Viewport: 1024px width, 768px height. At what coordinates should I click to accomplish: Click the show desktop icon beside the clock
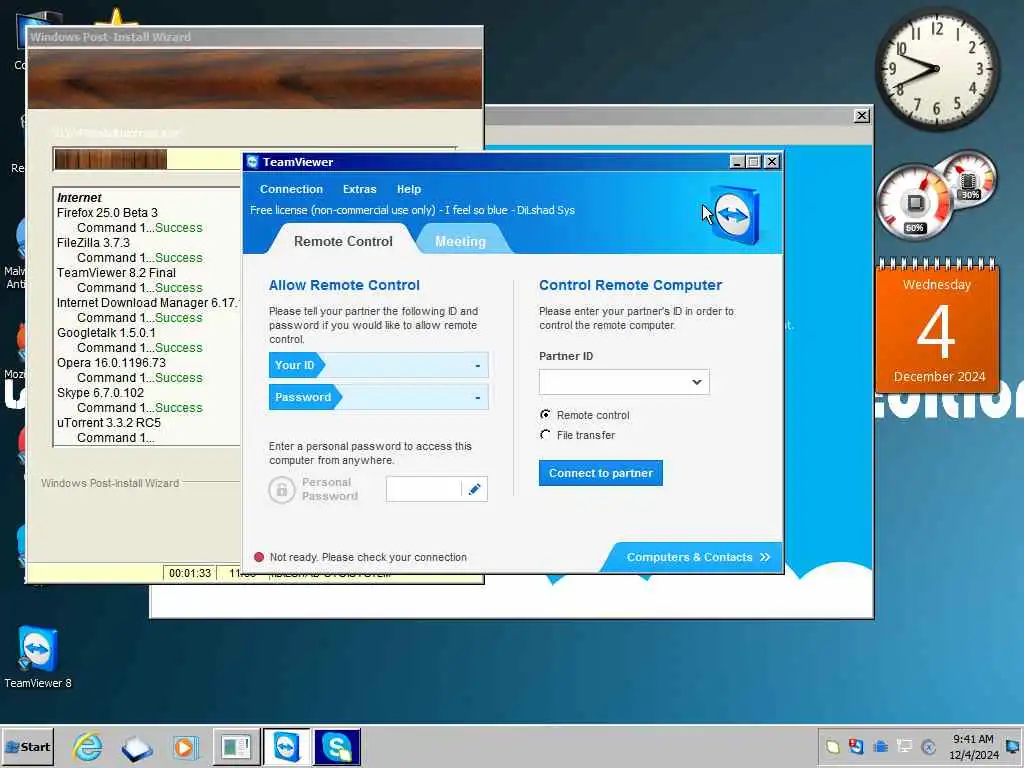1013,746
